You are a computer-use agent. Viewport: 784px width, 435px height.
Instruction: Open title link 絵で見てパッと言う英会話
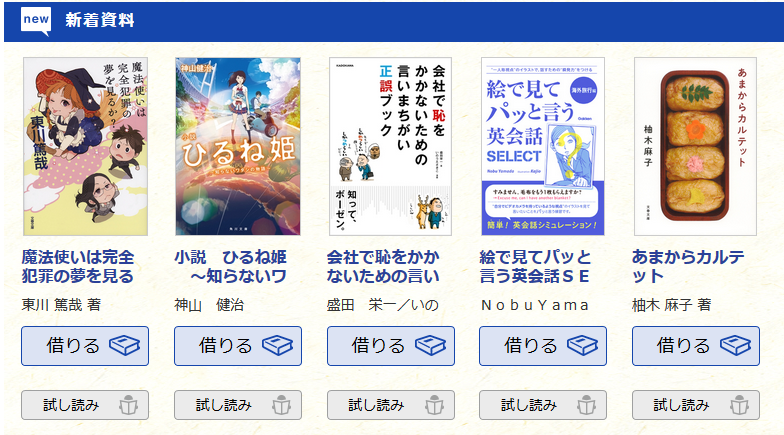535,266
